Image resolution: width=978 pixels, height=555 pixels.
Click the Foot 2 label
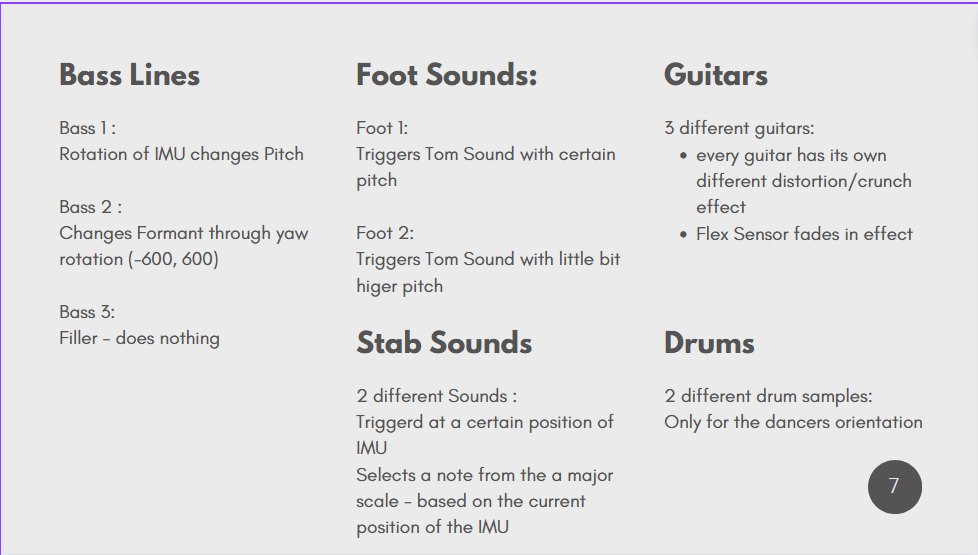point(385,233)
